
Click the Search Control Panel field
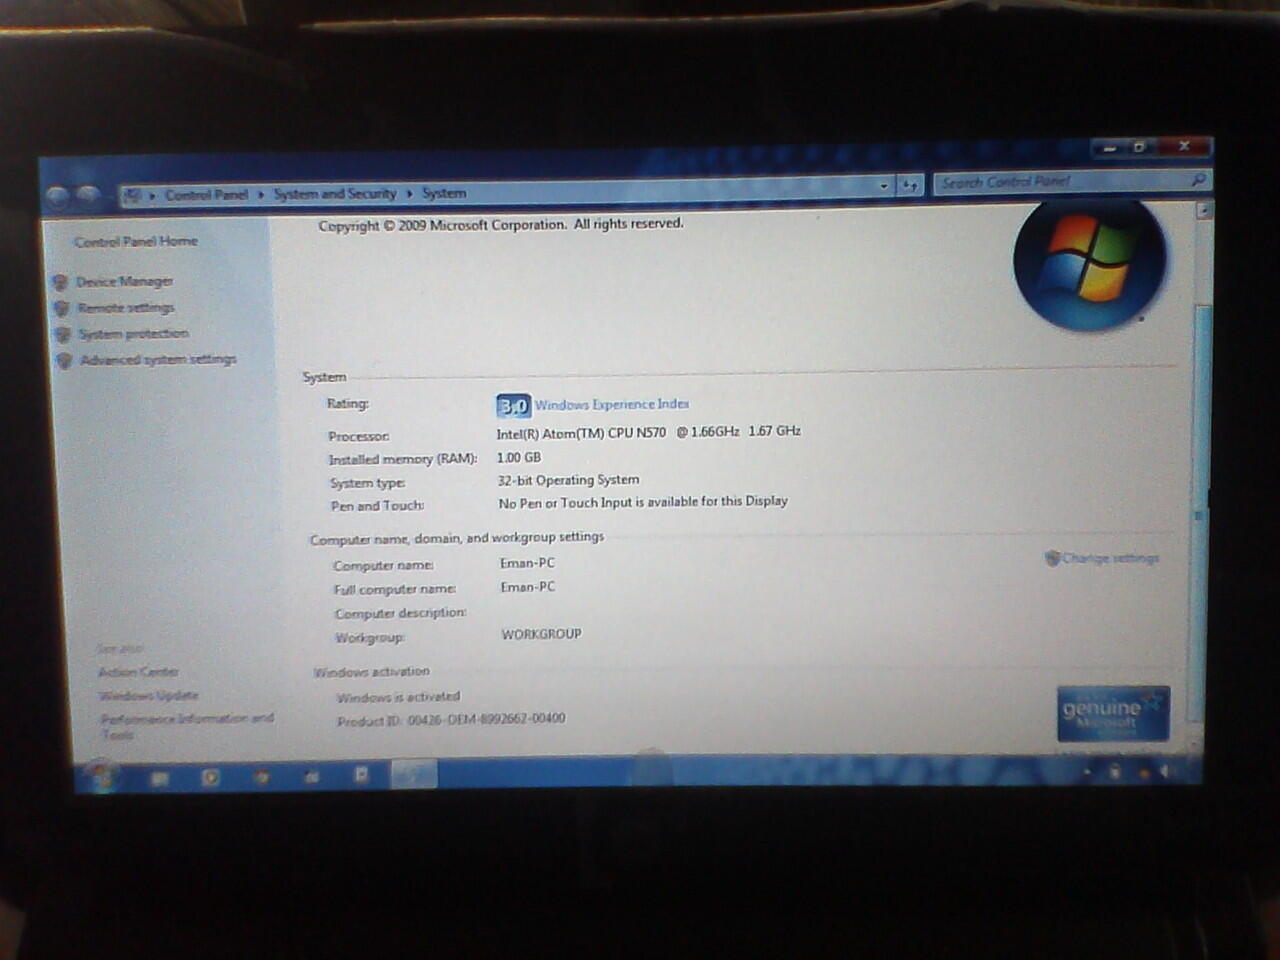pyautogui.click(x=1071, y=182)
